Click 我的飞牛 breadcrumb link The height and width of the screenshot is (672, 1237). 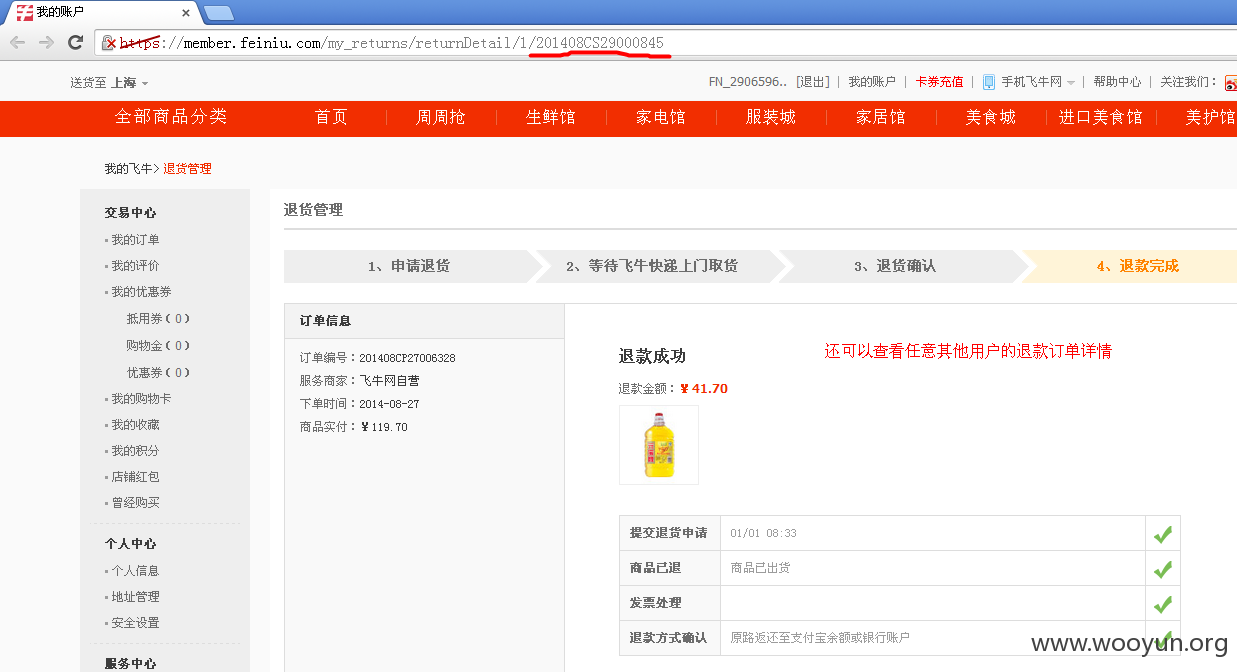128,169
